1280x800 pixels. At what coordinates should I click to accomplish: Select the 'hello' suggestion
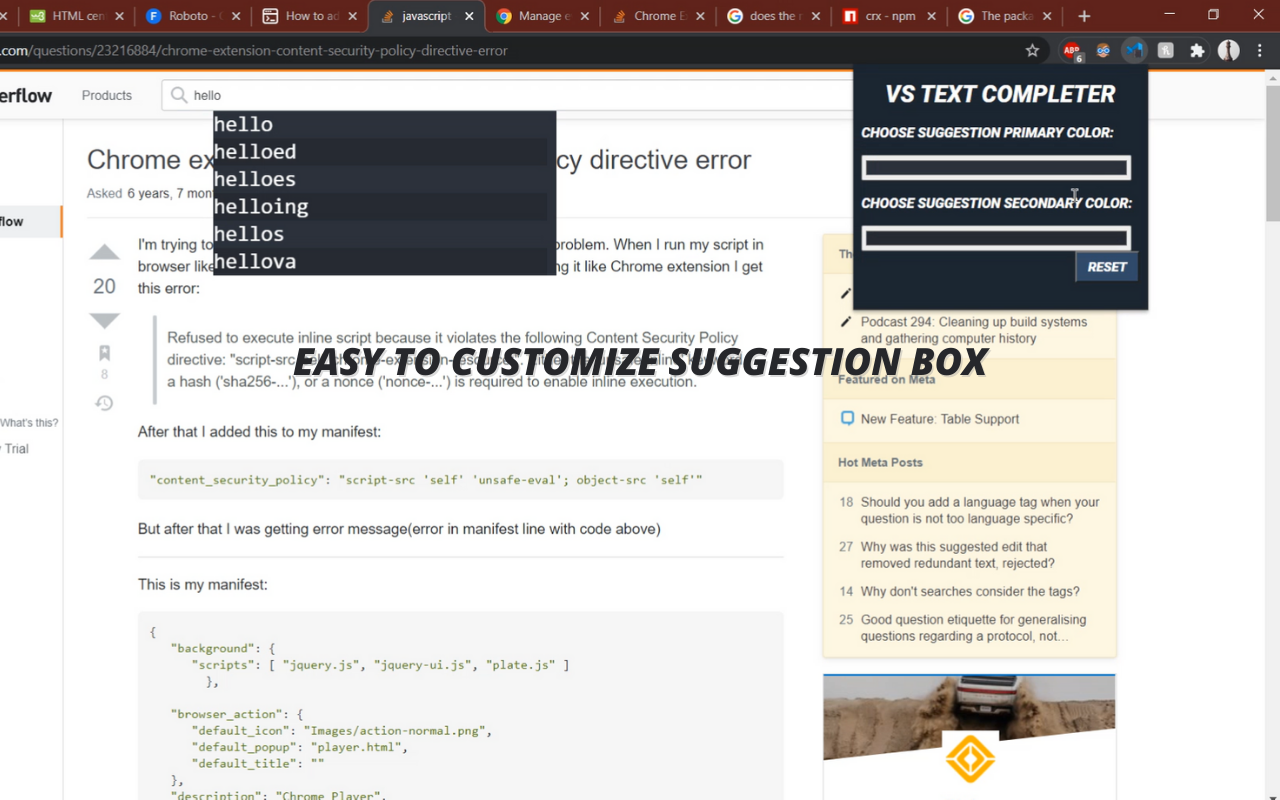click(384, 124)
